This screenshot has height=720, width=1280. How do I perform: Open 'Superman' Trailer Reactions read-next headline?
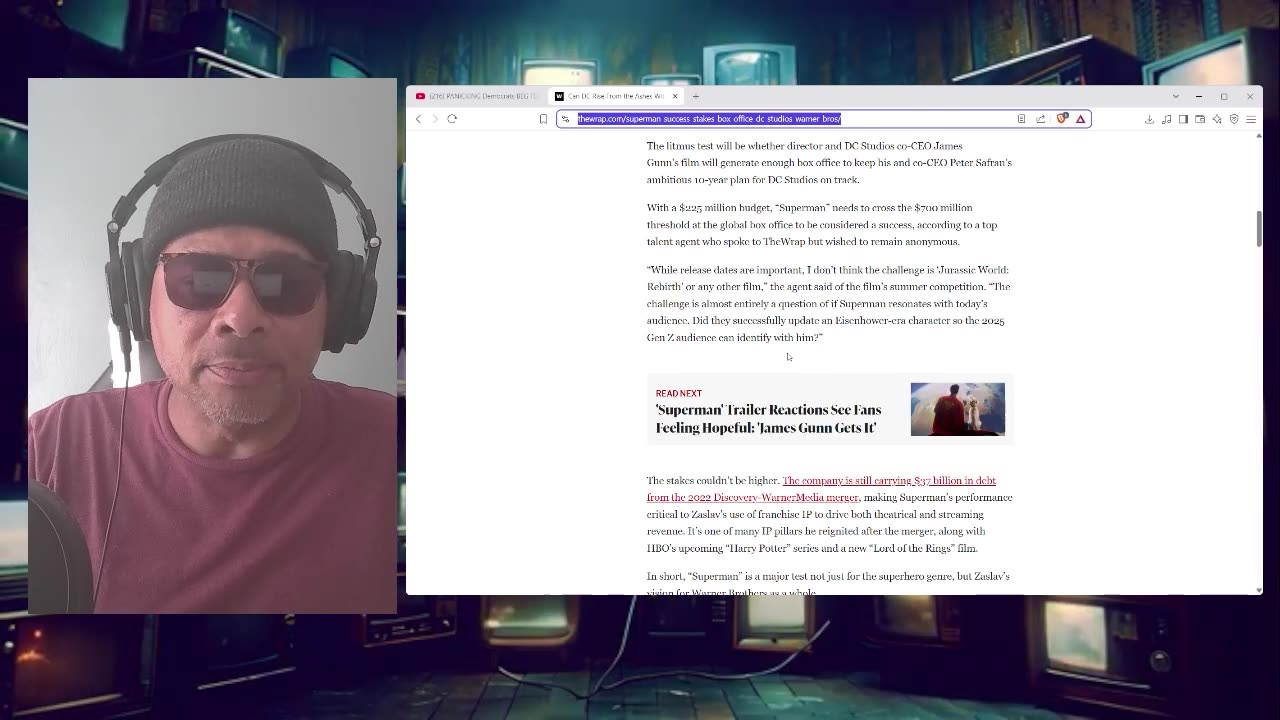click(x=768, y=419)
